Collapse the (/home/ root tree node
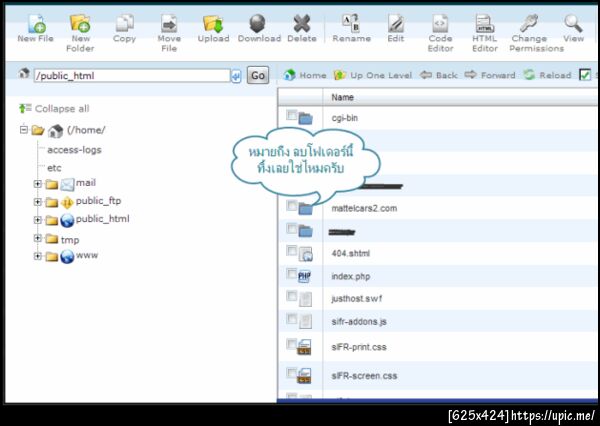Screen dimensions: 600x426 pos(24,130)
